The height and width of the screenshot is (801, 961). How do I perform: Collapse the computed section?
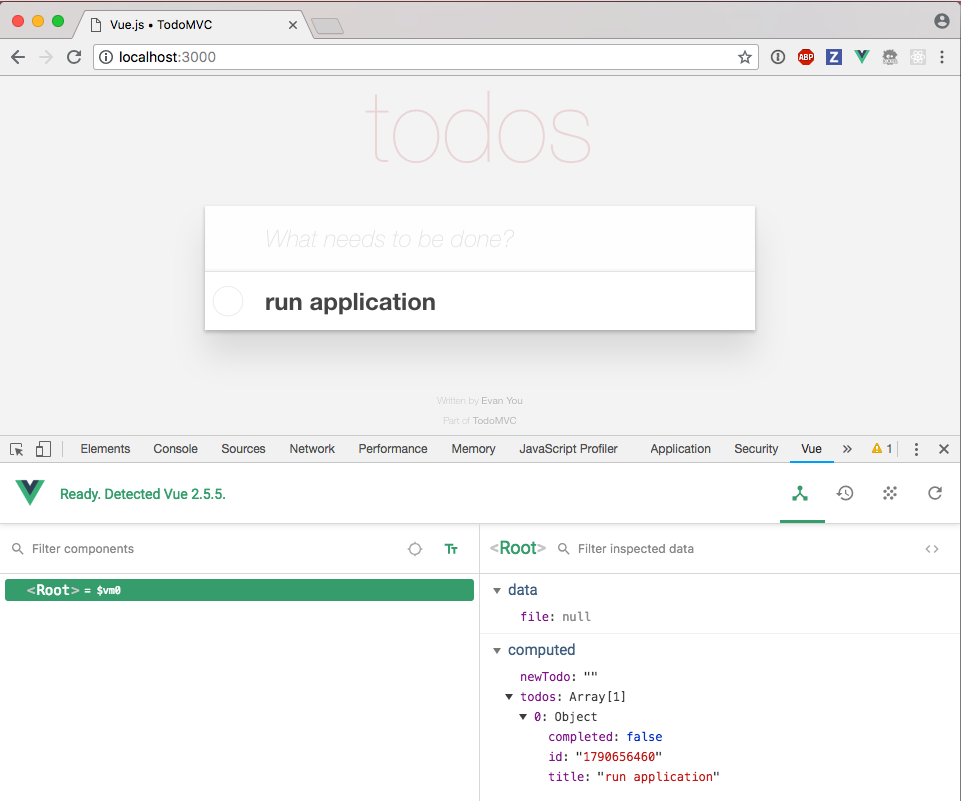[x=497, y=651]
